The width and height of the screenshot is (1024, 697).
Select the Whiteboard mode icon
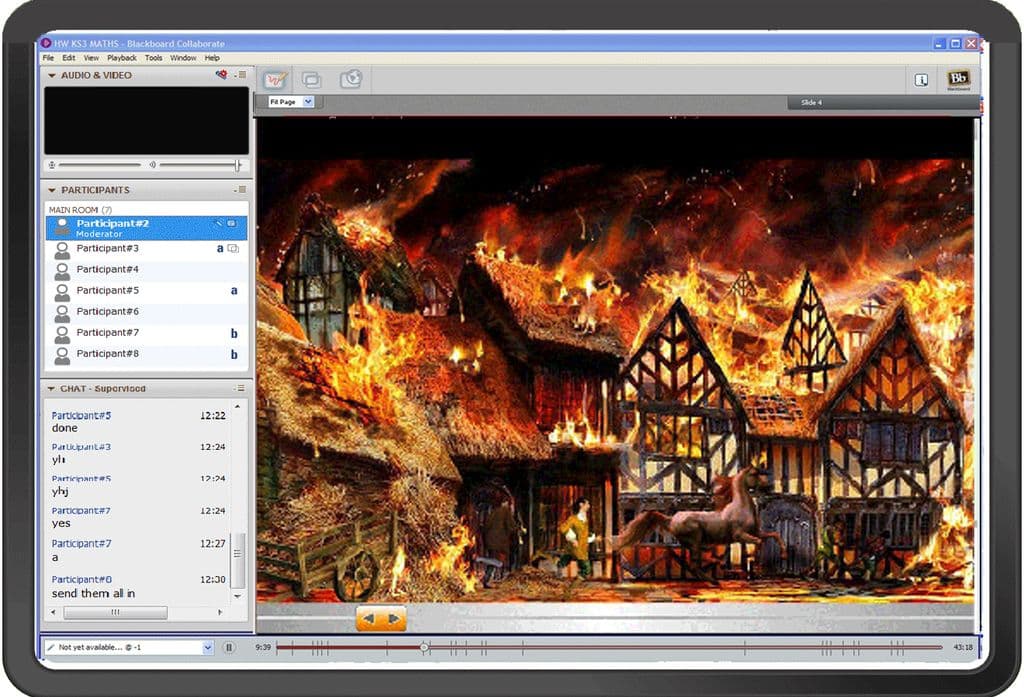[x=275, y=80]
